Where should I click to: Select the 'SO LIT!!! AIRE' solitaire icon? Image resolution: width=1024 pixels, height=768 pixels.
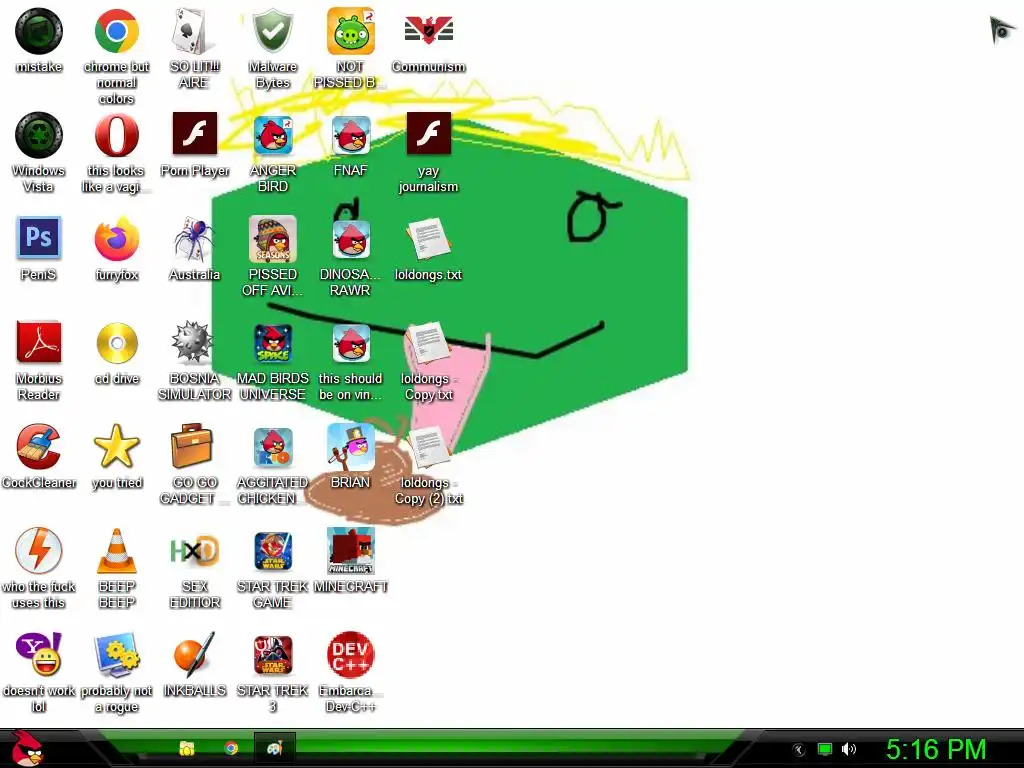[194, 31]
